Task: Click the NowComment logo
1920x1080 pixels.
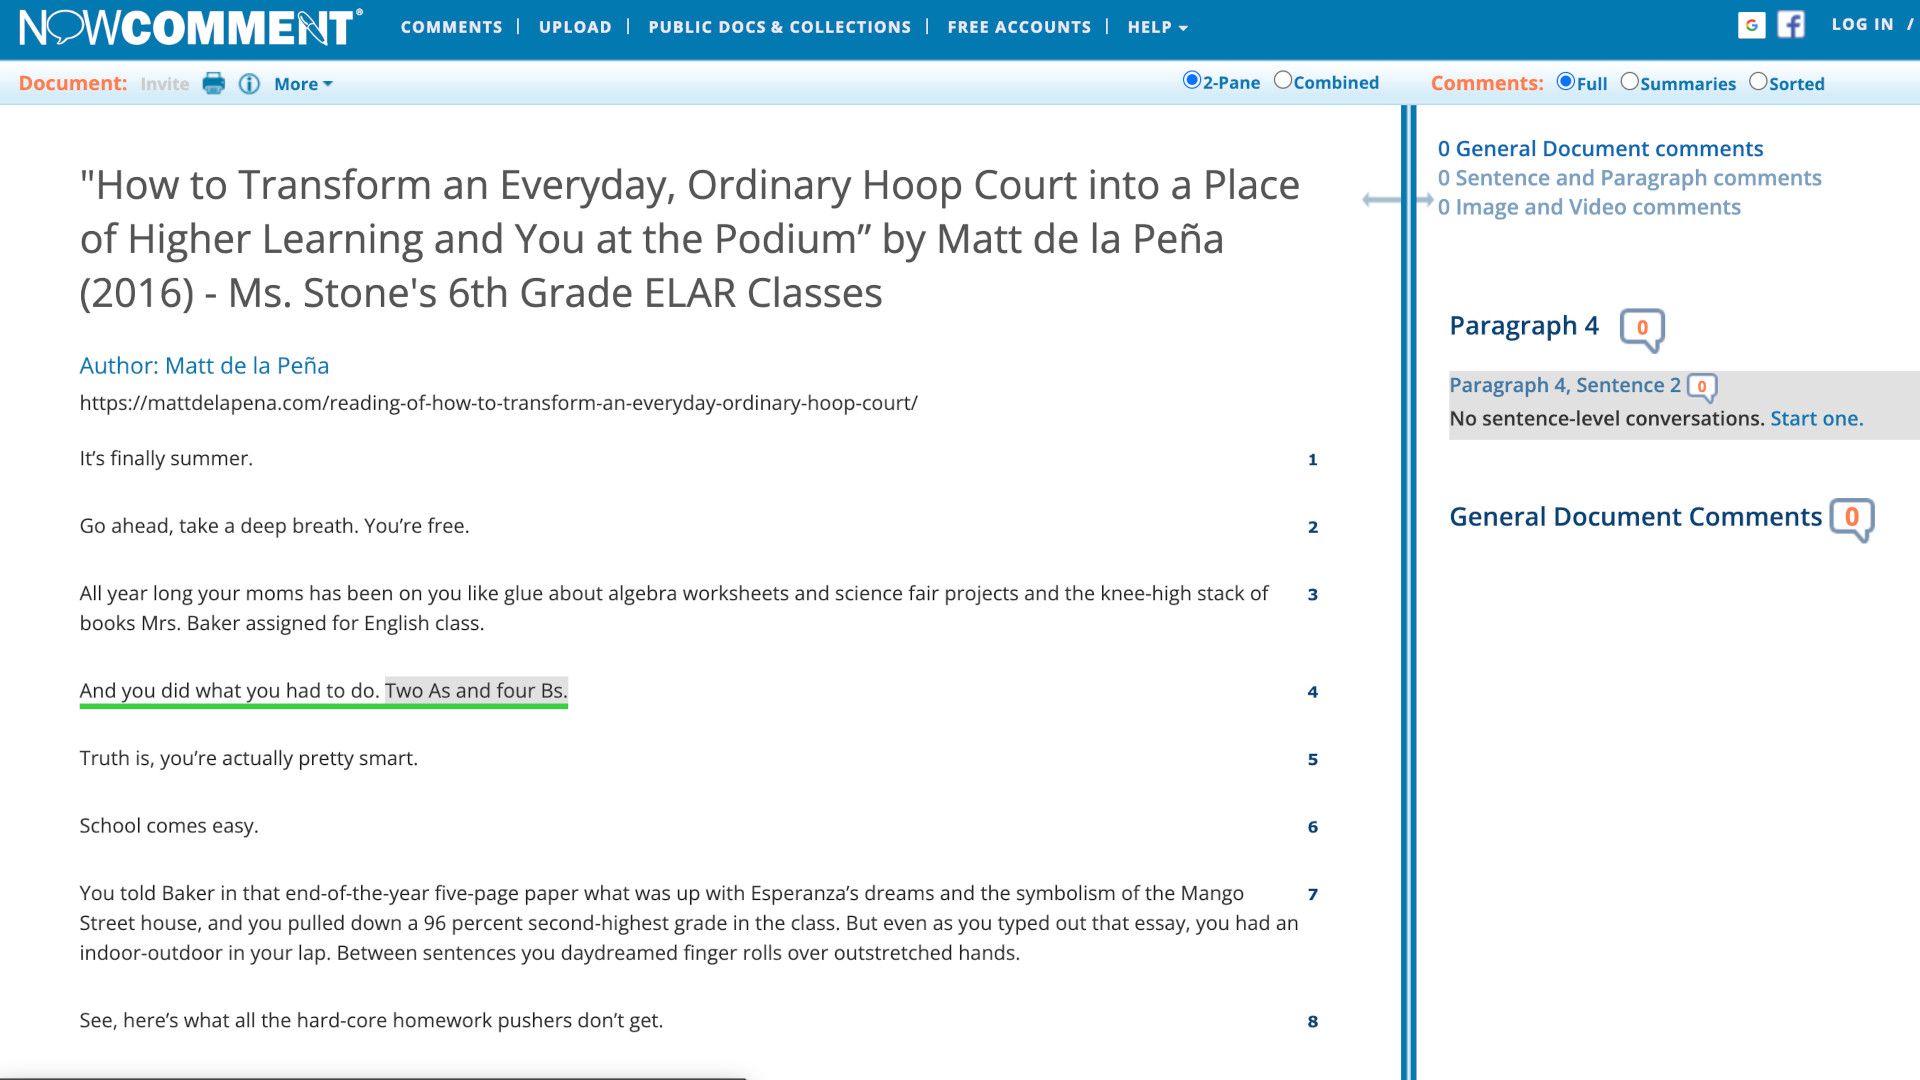Action: 190,27
